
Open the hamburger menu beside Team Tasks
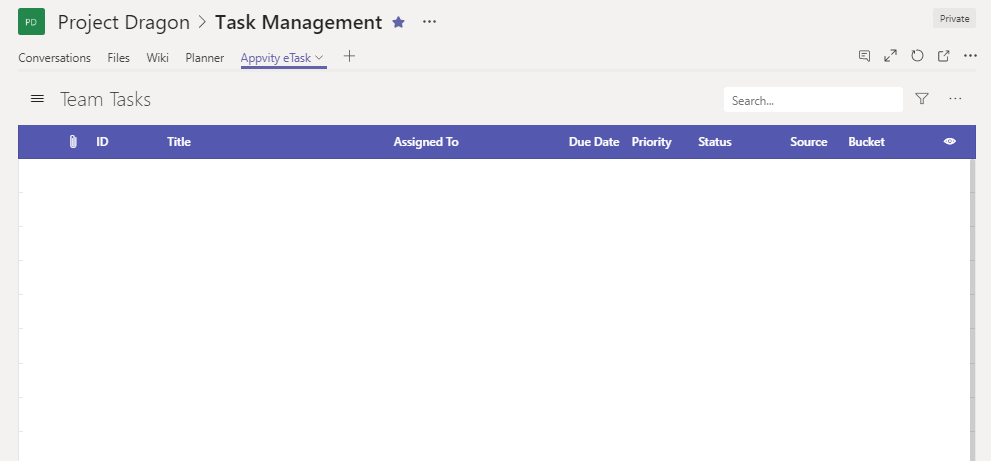(37, 99)
